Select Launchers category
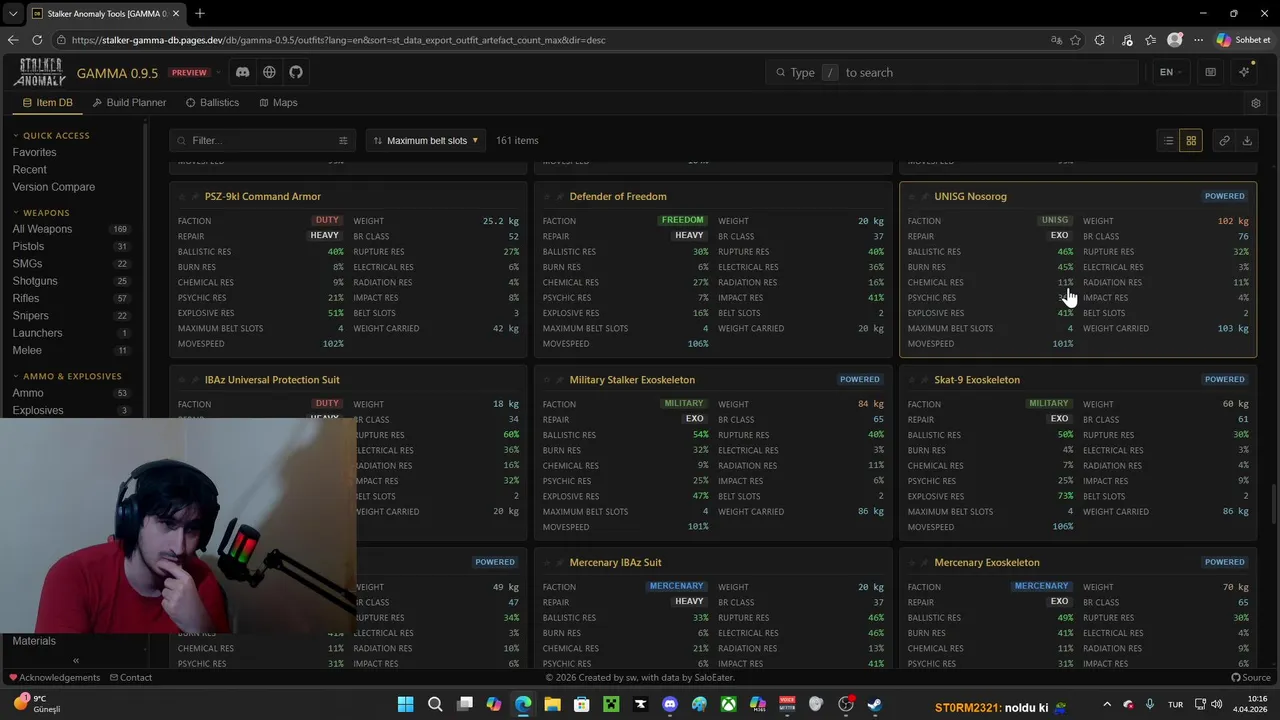 coord(70,333)
